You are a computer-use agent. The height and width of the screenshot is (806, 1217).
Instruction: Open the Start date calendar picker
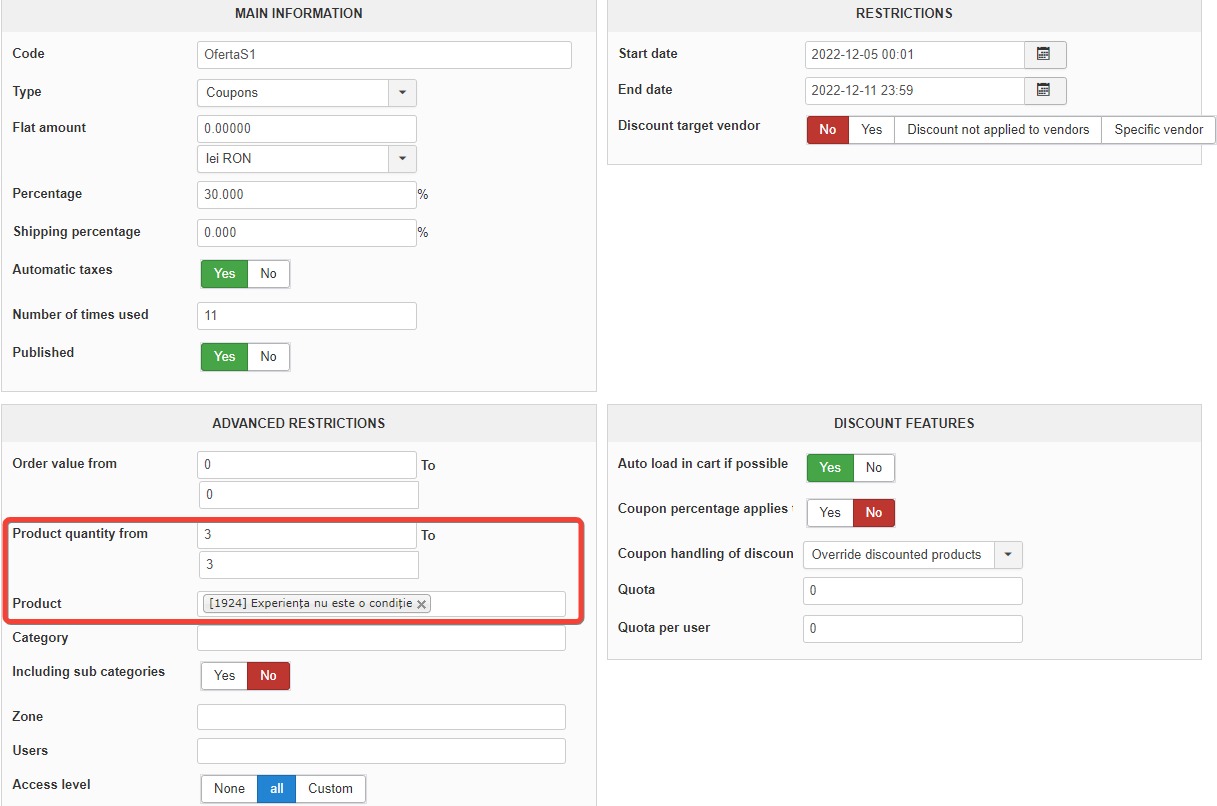(x=1044, y=54)
